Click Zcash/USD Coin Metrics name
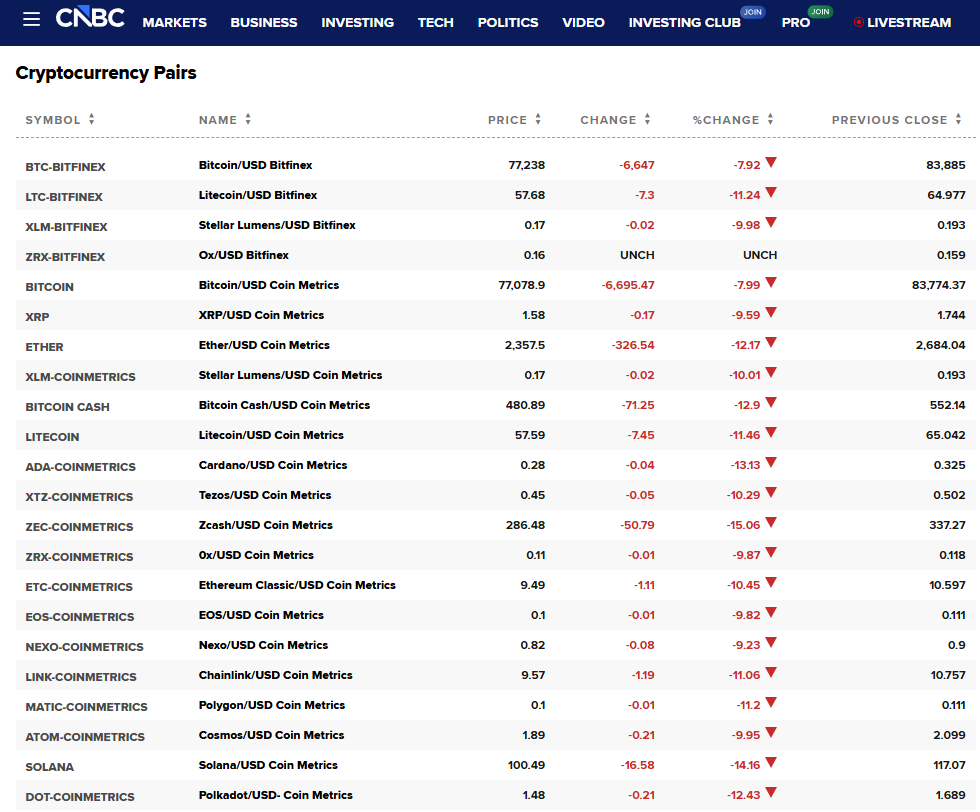The image size is (980, 812). tap(265, 525)
